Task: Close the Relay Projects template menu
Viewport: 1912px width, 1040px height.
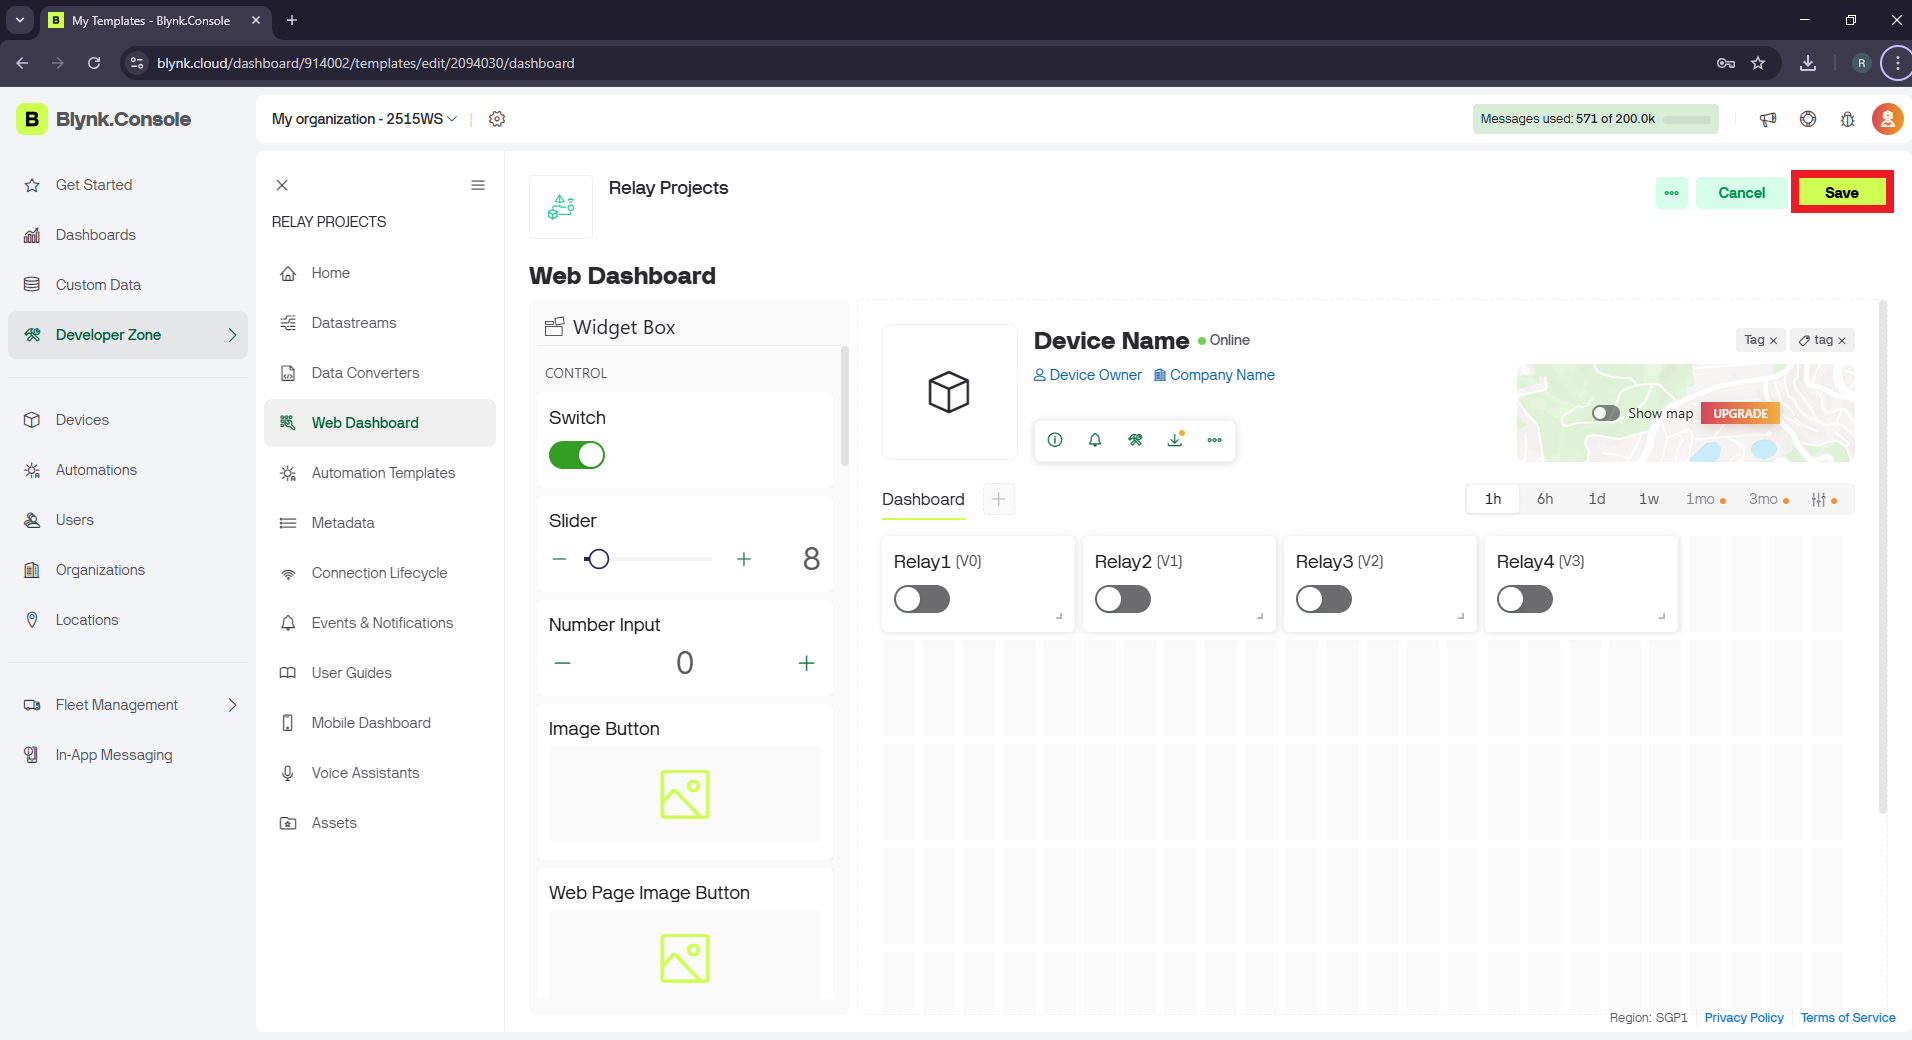Action: 282,185
